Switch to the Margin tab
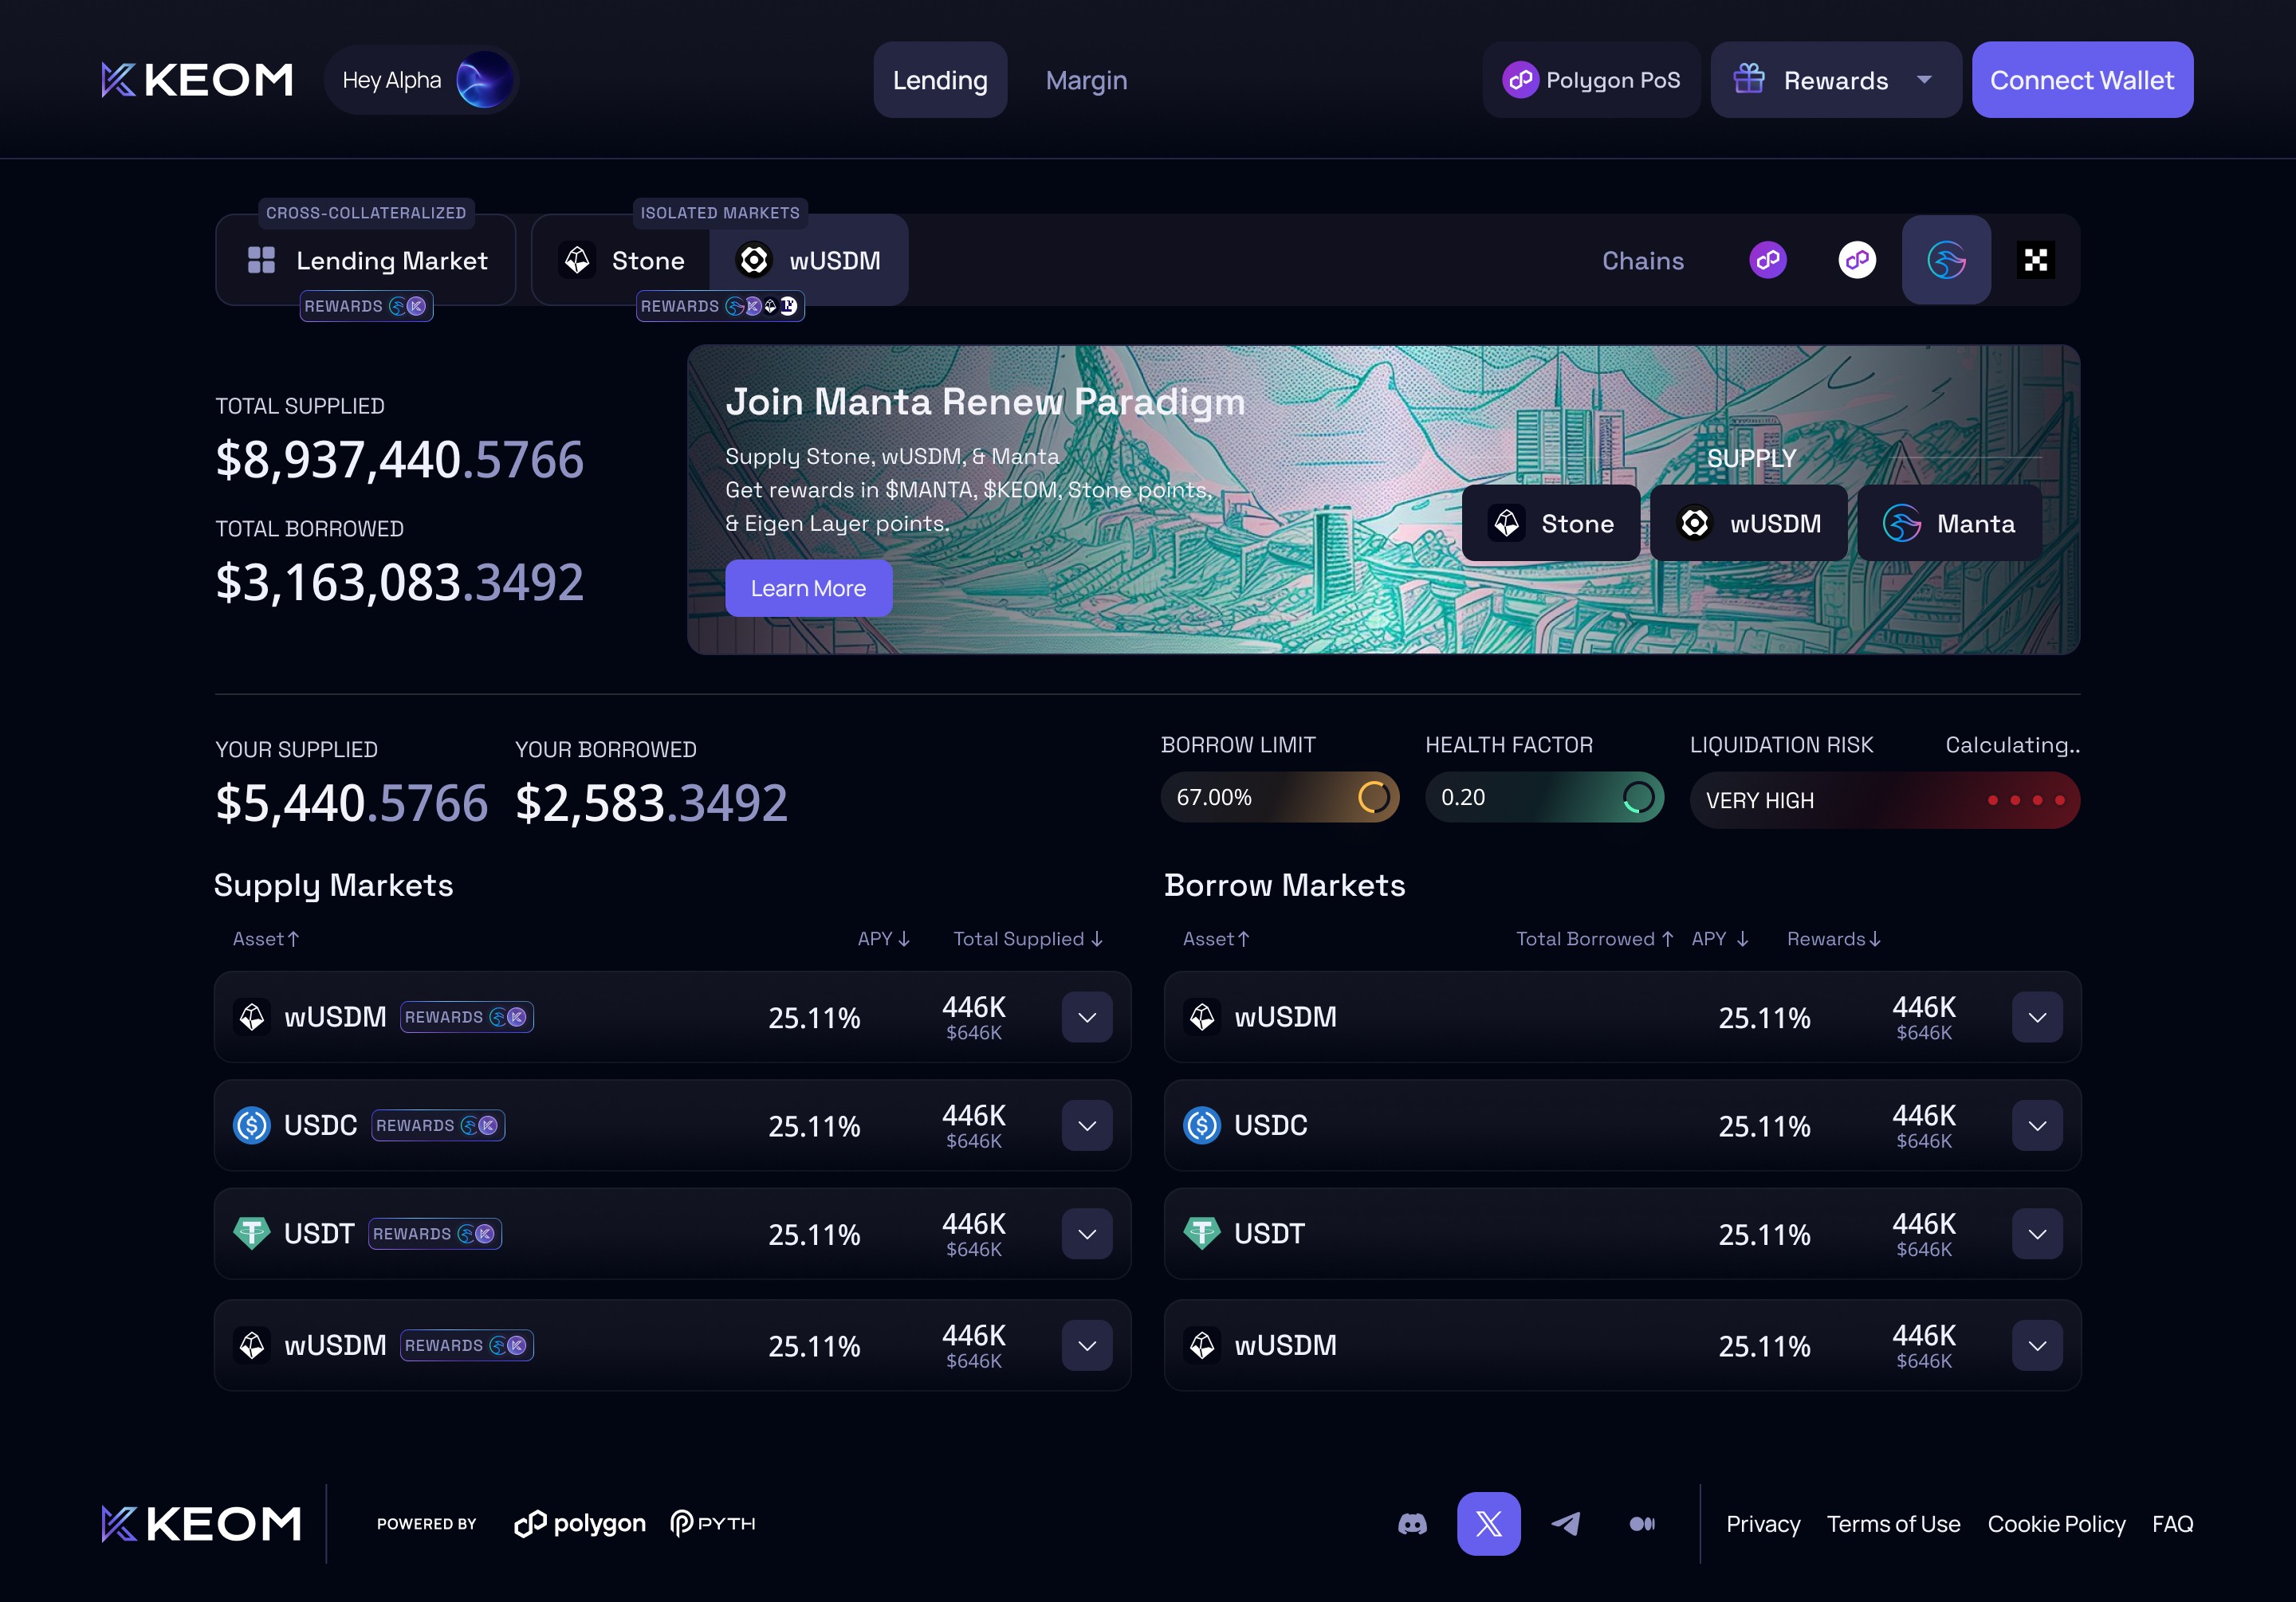Image resolution: width=2296 pixels, height=1602 pixels. pos(1086,80)
